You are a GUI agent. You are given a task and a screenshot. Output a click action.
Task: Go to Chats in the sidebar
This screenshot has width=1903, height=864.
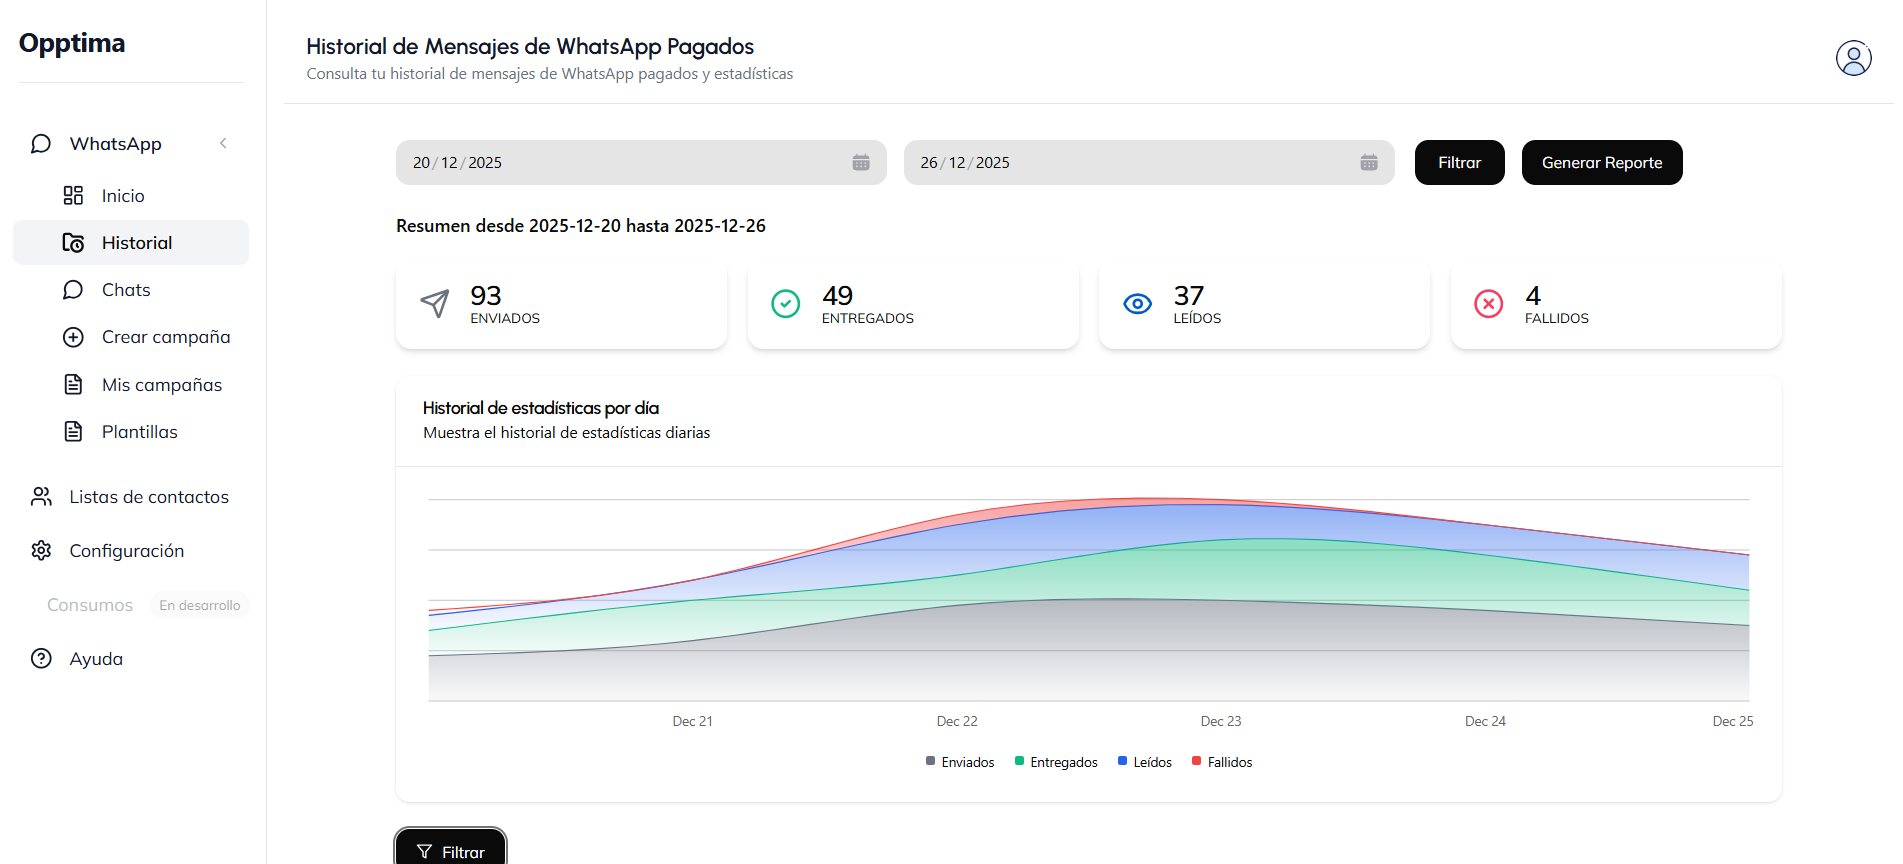126,290
